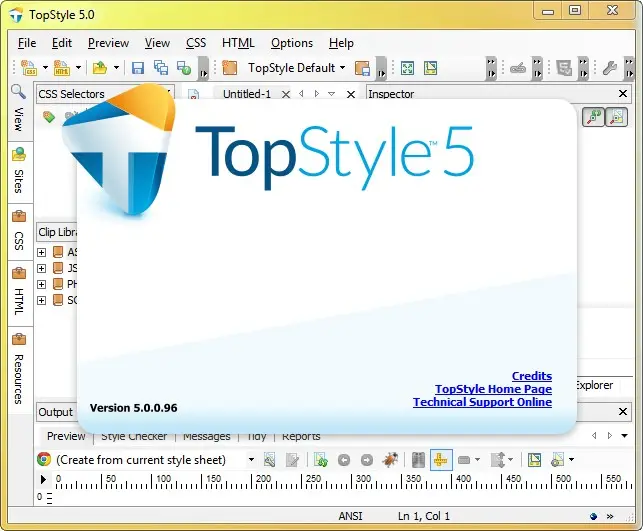643x531 pixels.
Task: Create a new HTML document
Action: 62,68
